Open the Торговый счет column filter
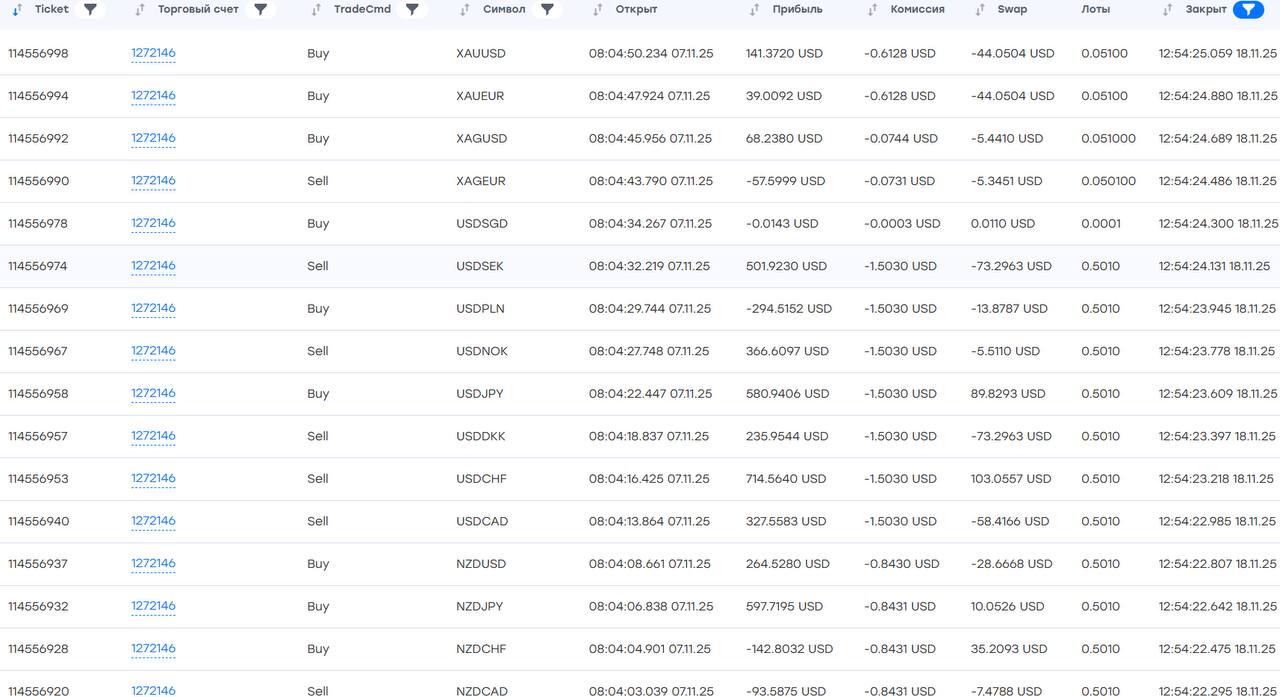Viewport: 1280px width, 697px height. pos(260,9)
